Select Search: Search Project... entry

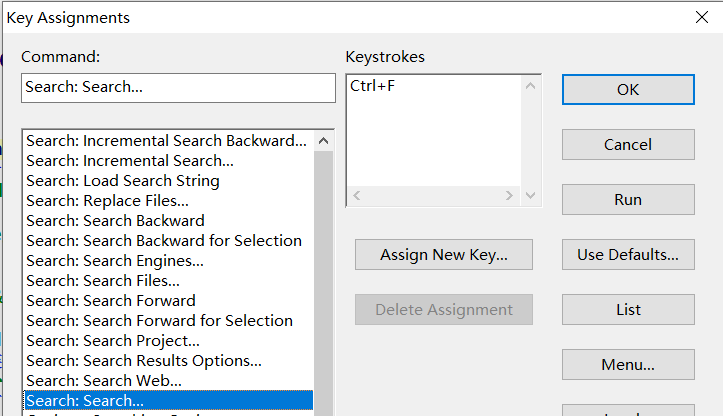pos(113,340)
